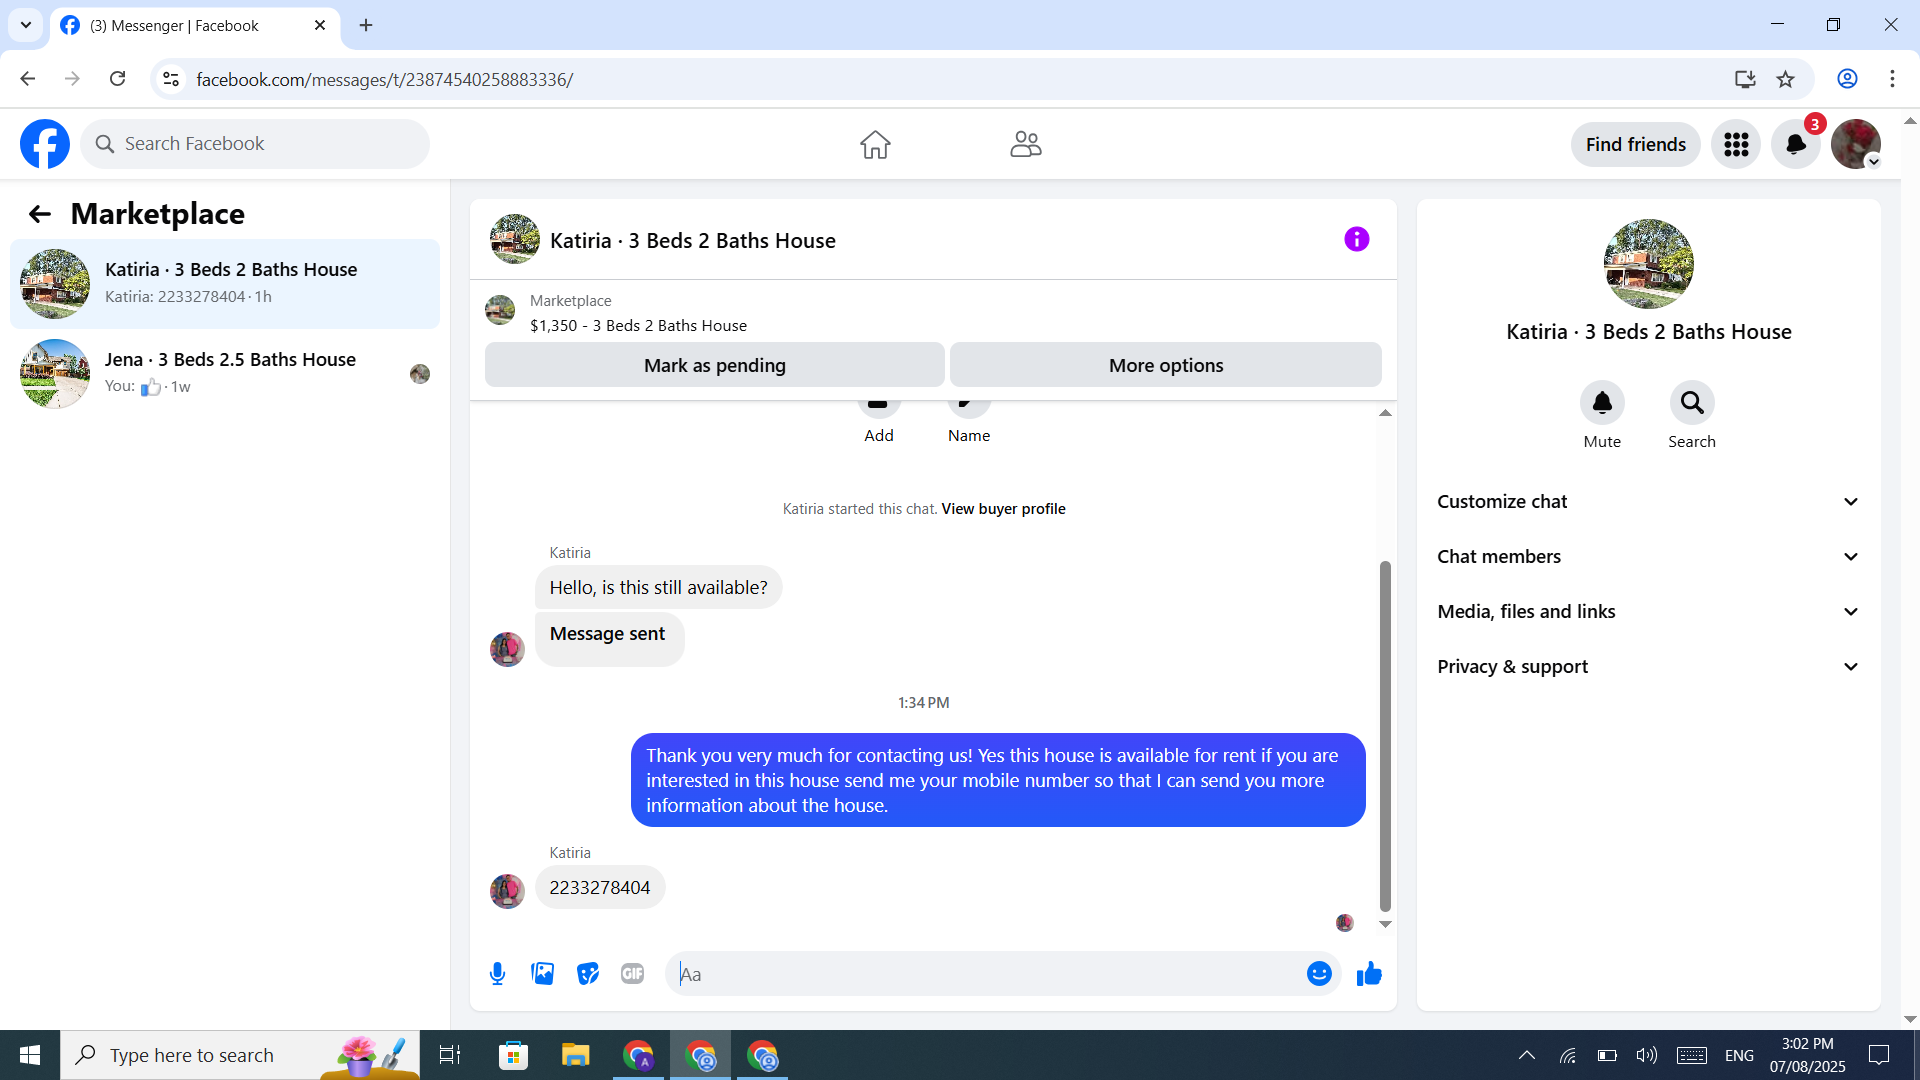
Task: Attach a photo using the image icon
Action: [x=543, y=973]
